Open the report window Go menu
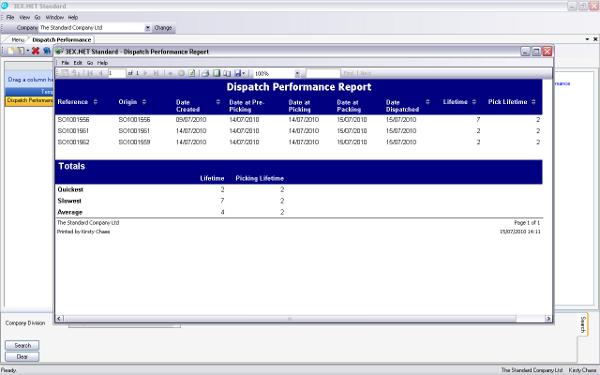Viewport: 600px width, 375px height. click(x=90, y=63)
